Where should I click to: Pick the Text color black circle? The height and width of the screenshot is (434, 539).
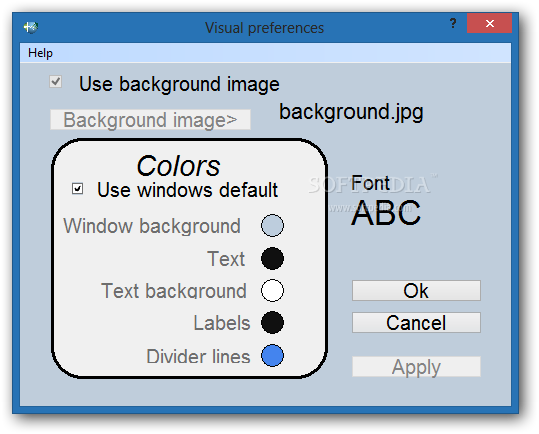tap(272, 258)
